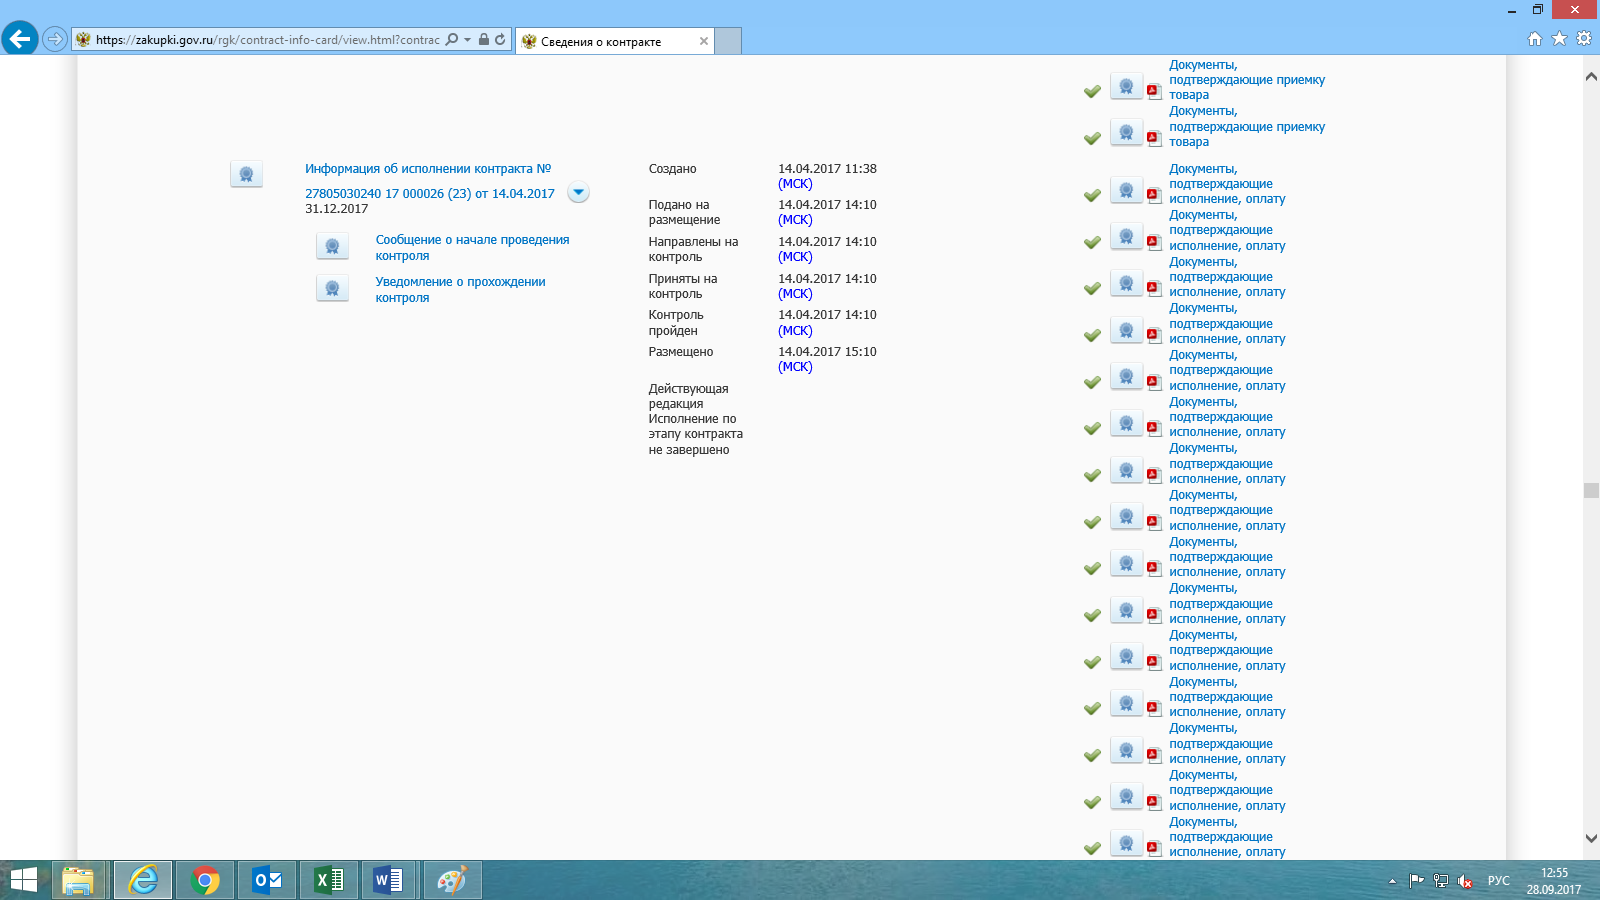Open the browser Home page icon
The width and height of the screenshot is (1600, 900).
tap(1535, 39)
